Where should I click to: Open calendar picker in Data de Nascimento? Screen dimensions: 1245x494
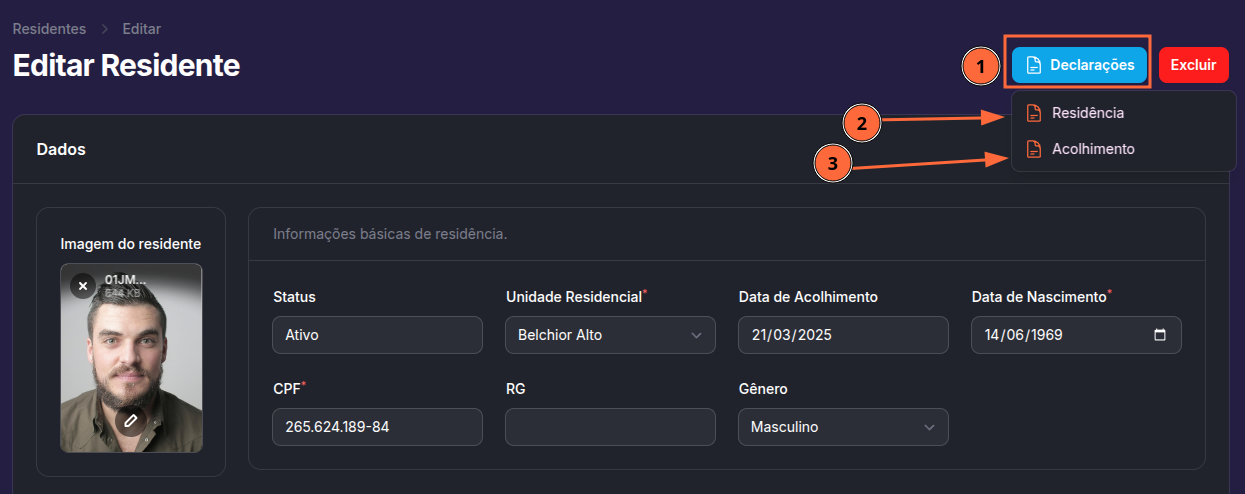[x=1160, y=335]
